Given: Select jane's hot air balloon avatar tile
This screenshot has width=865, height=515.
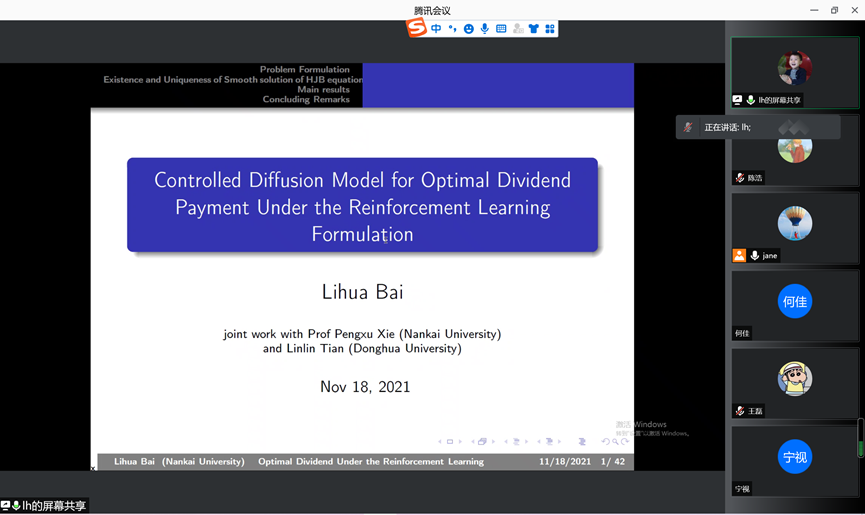Looking at the screenshot, I should pos(795,223).
